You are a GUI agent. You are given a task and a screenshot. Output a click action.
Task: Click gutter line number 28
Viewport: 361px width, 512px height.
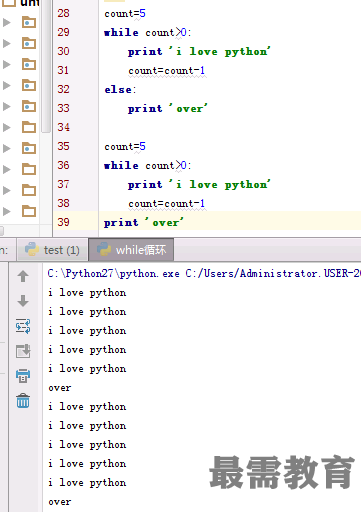pyautogui.click(x=63, y=13)
